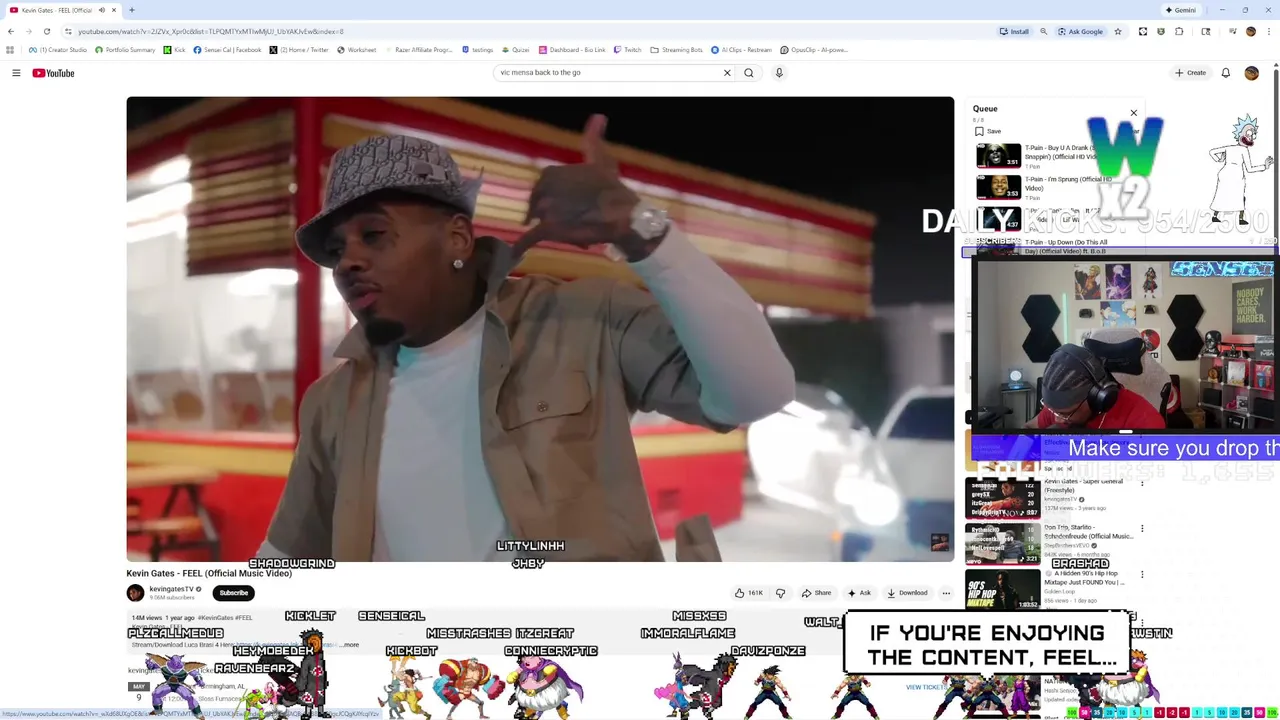Go to the YouTube home logo
Image resolution: width=1280 pixels, height=720 pixels.
point(53,73)
